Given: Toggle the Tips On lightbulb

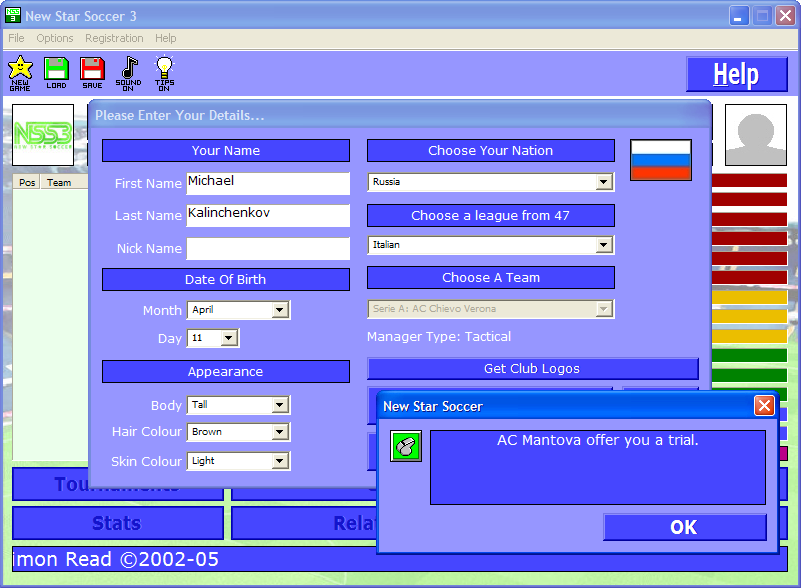Looking at the screenshot, I should (164, 72).
